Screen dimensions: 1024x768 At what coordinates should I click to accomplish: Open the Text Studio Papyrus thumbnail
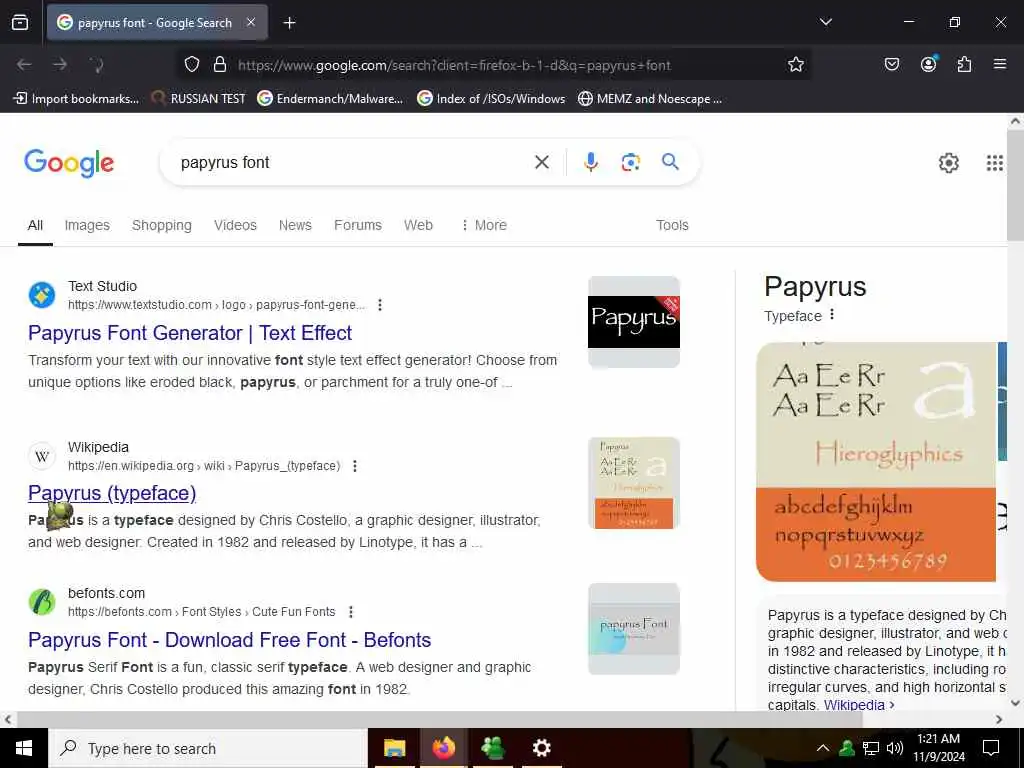633,321
